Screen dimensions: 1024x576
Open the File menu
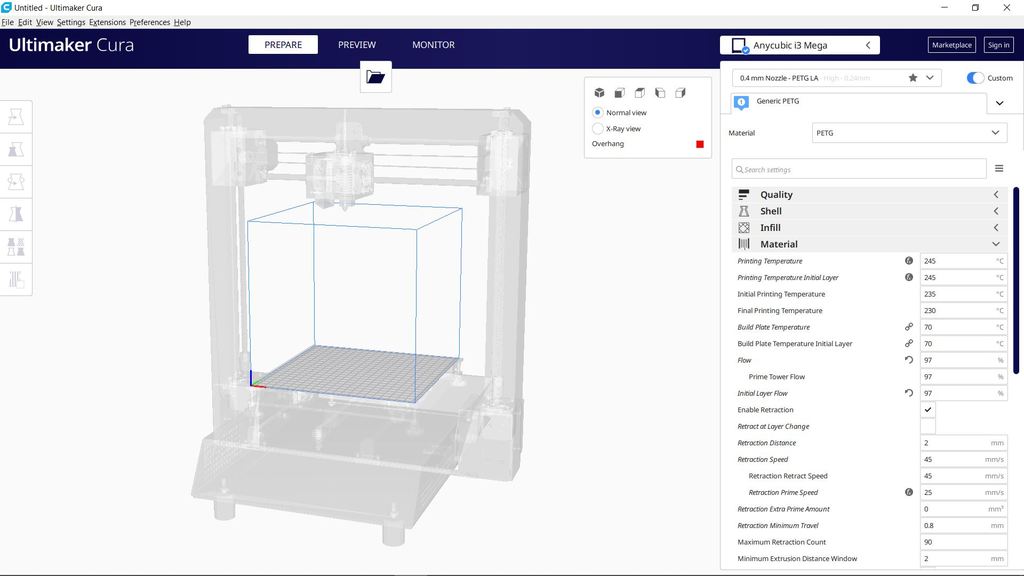(x=7, y=22)
